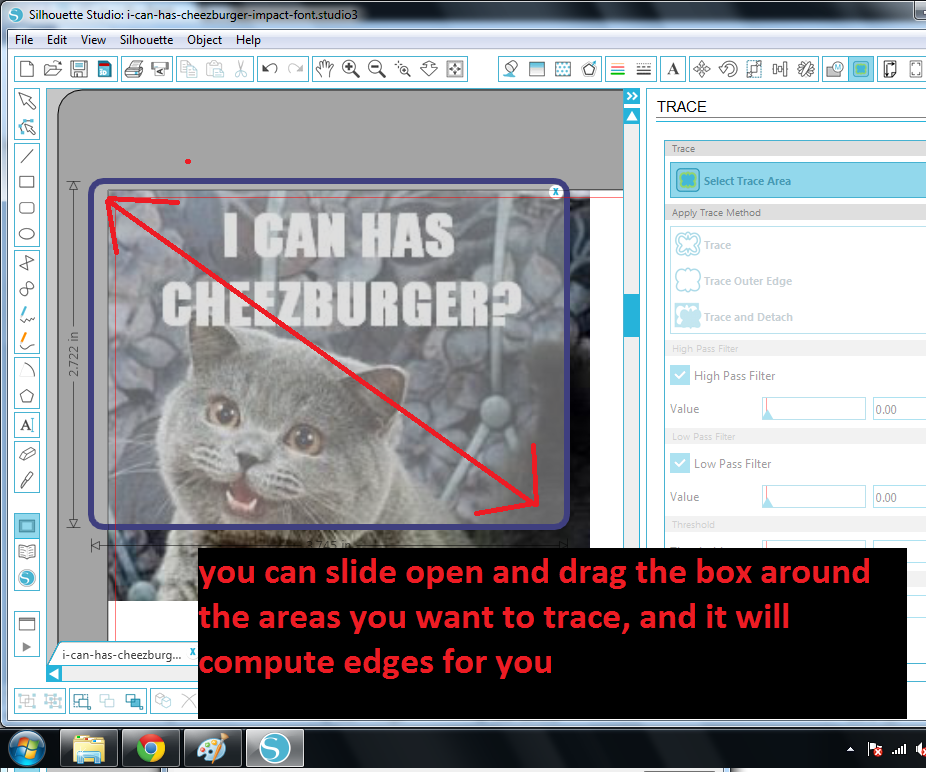Open the Print dialog icon
926x772 pixels.
coord(135,69)
